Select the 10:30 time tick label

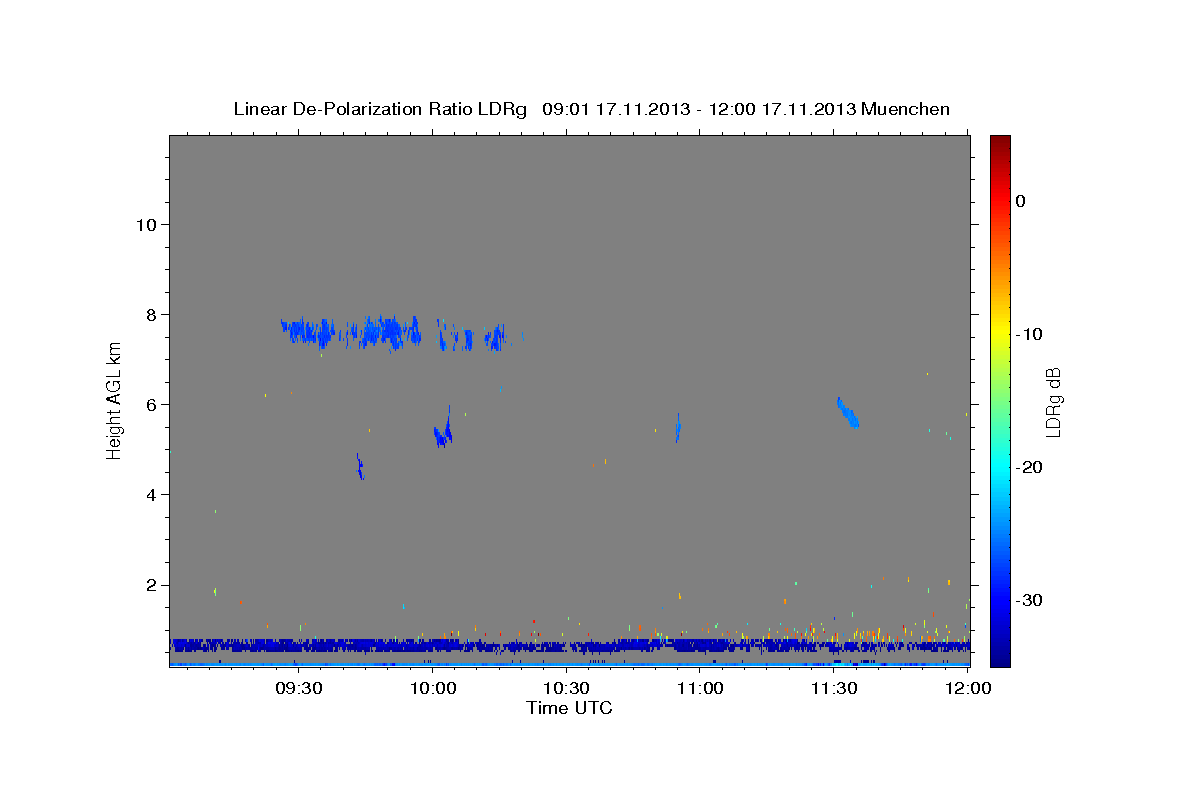coord(567,688)
